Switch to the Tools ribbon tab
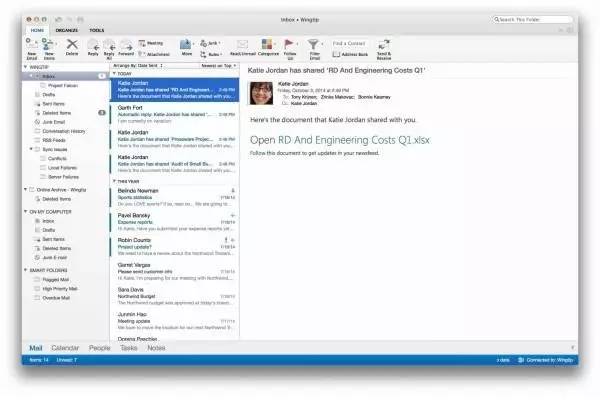 click(x=96, y=30)
